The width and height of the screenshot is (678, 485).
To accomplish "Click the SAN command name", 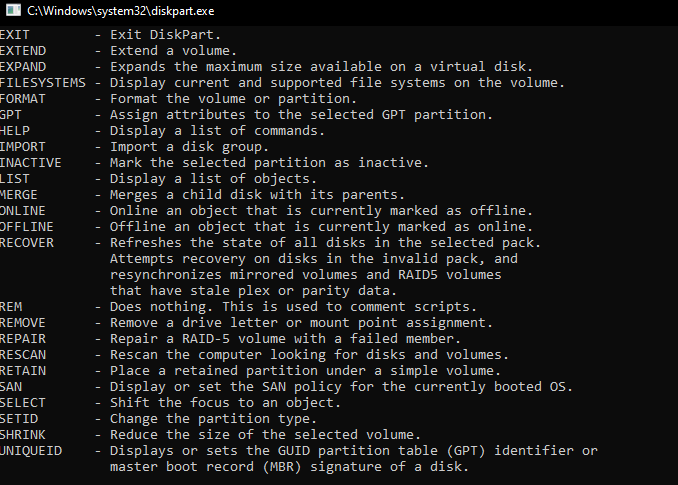I will [x=12, y=386].
